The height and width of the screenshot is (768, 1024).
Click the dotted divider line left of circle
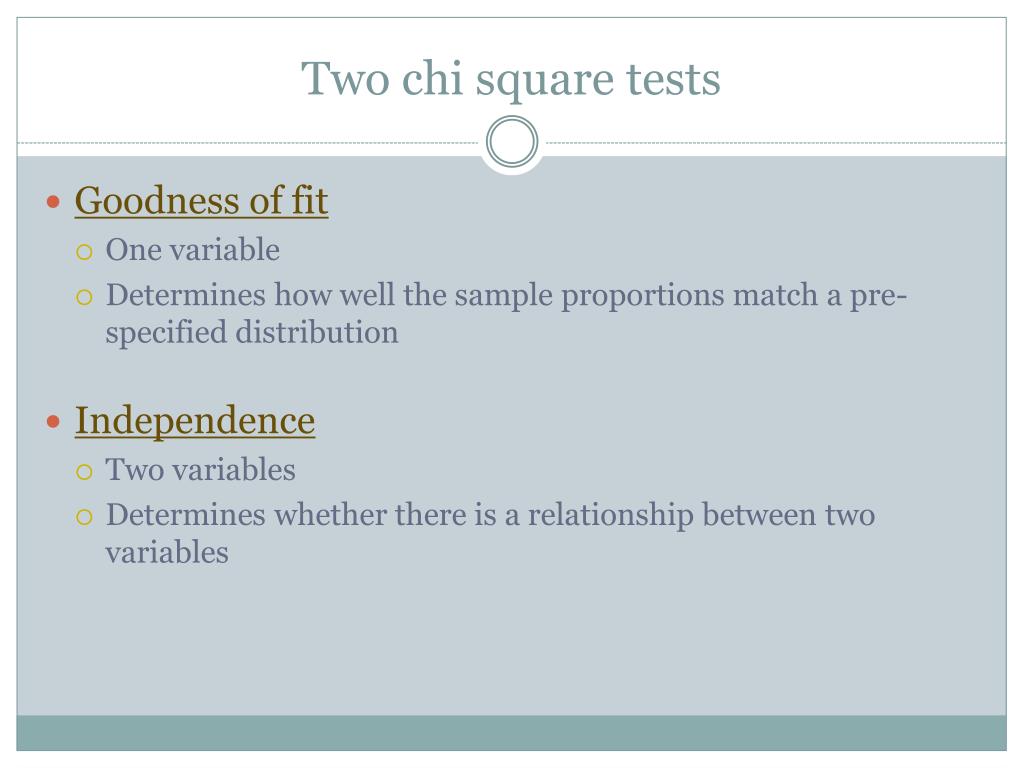coord(248,142)
